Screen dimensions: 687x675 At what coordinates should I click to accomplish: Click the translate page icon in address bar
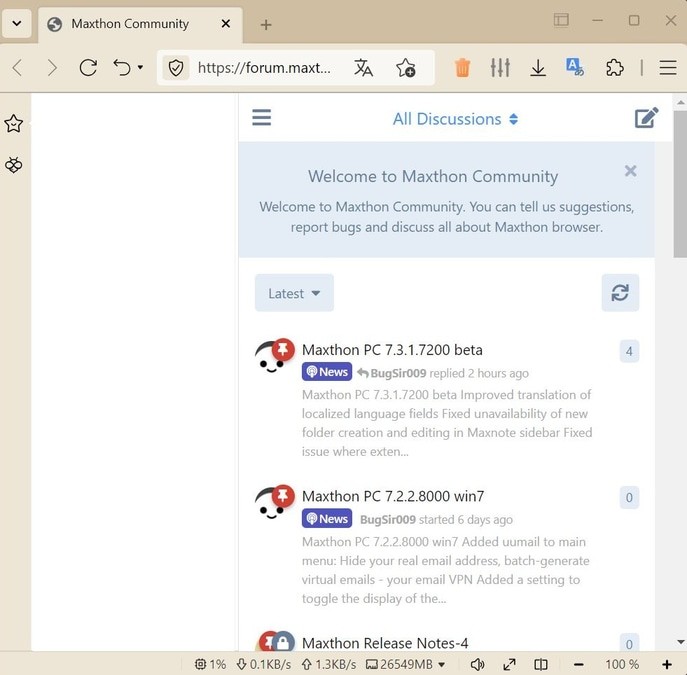pyautogui.click(x=363, y=68)
